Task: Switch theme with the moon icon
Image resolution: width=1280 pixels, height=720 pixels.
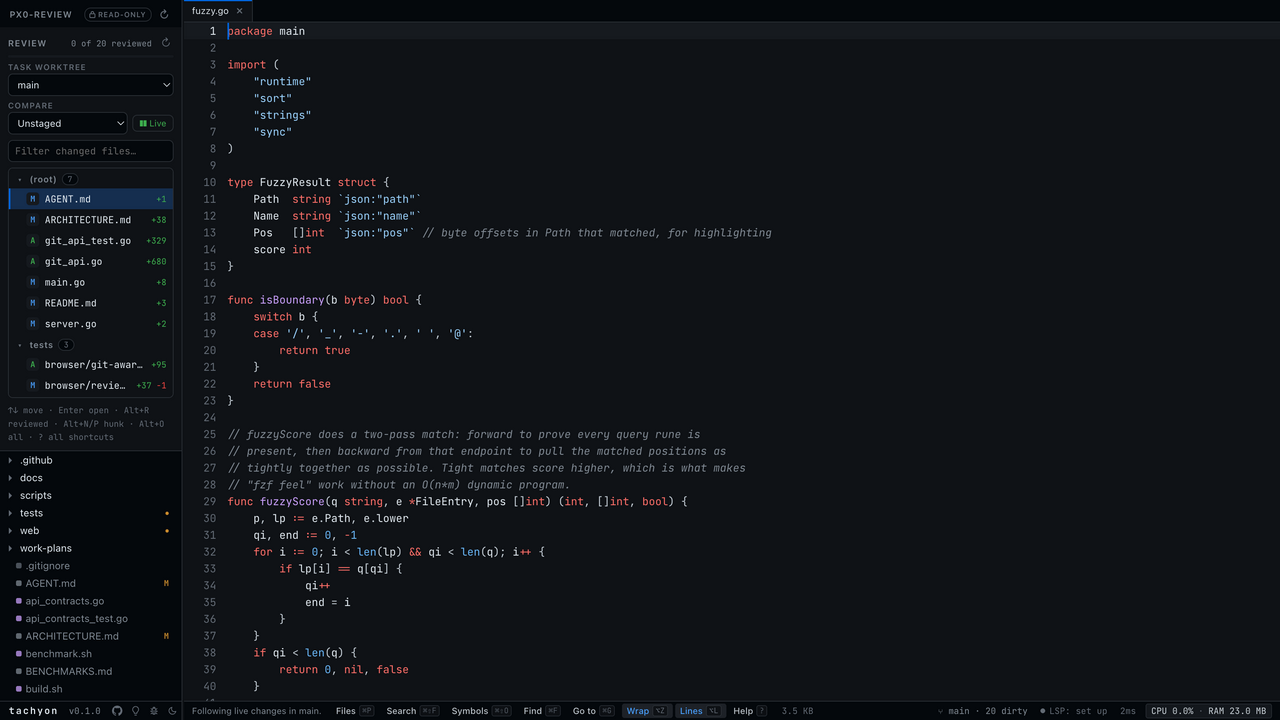Action: tap(172, 711)
